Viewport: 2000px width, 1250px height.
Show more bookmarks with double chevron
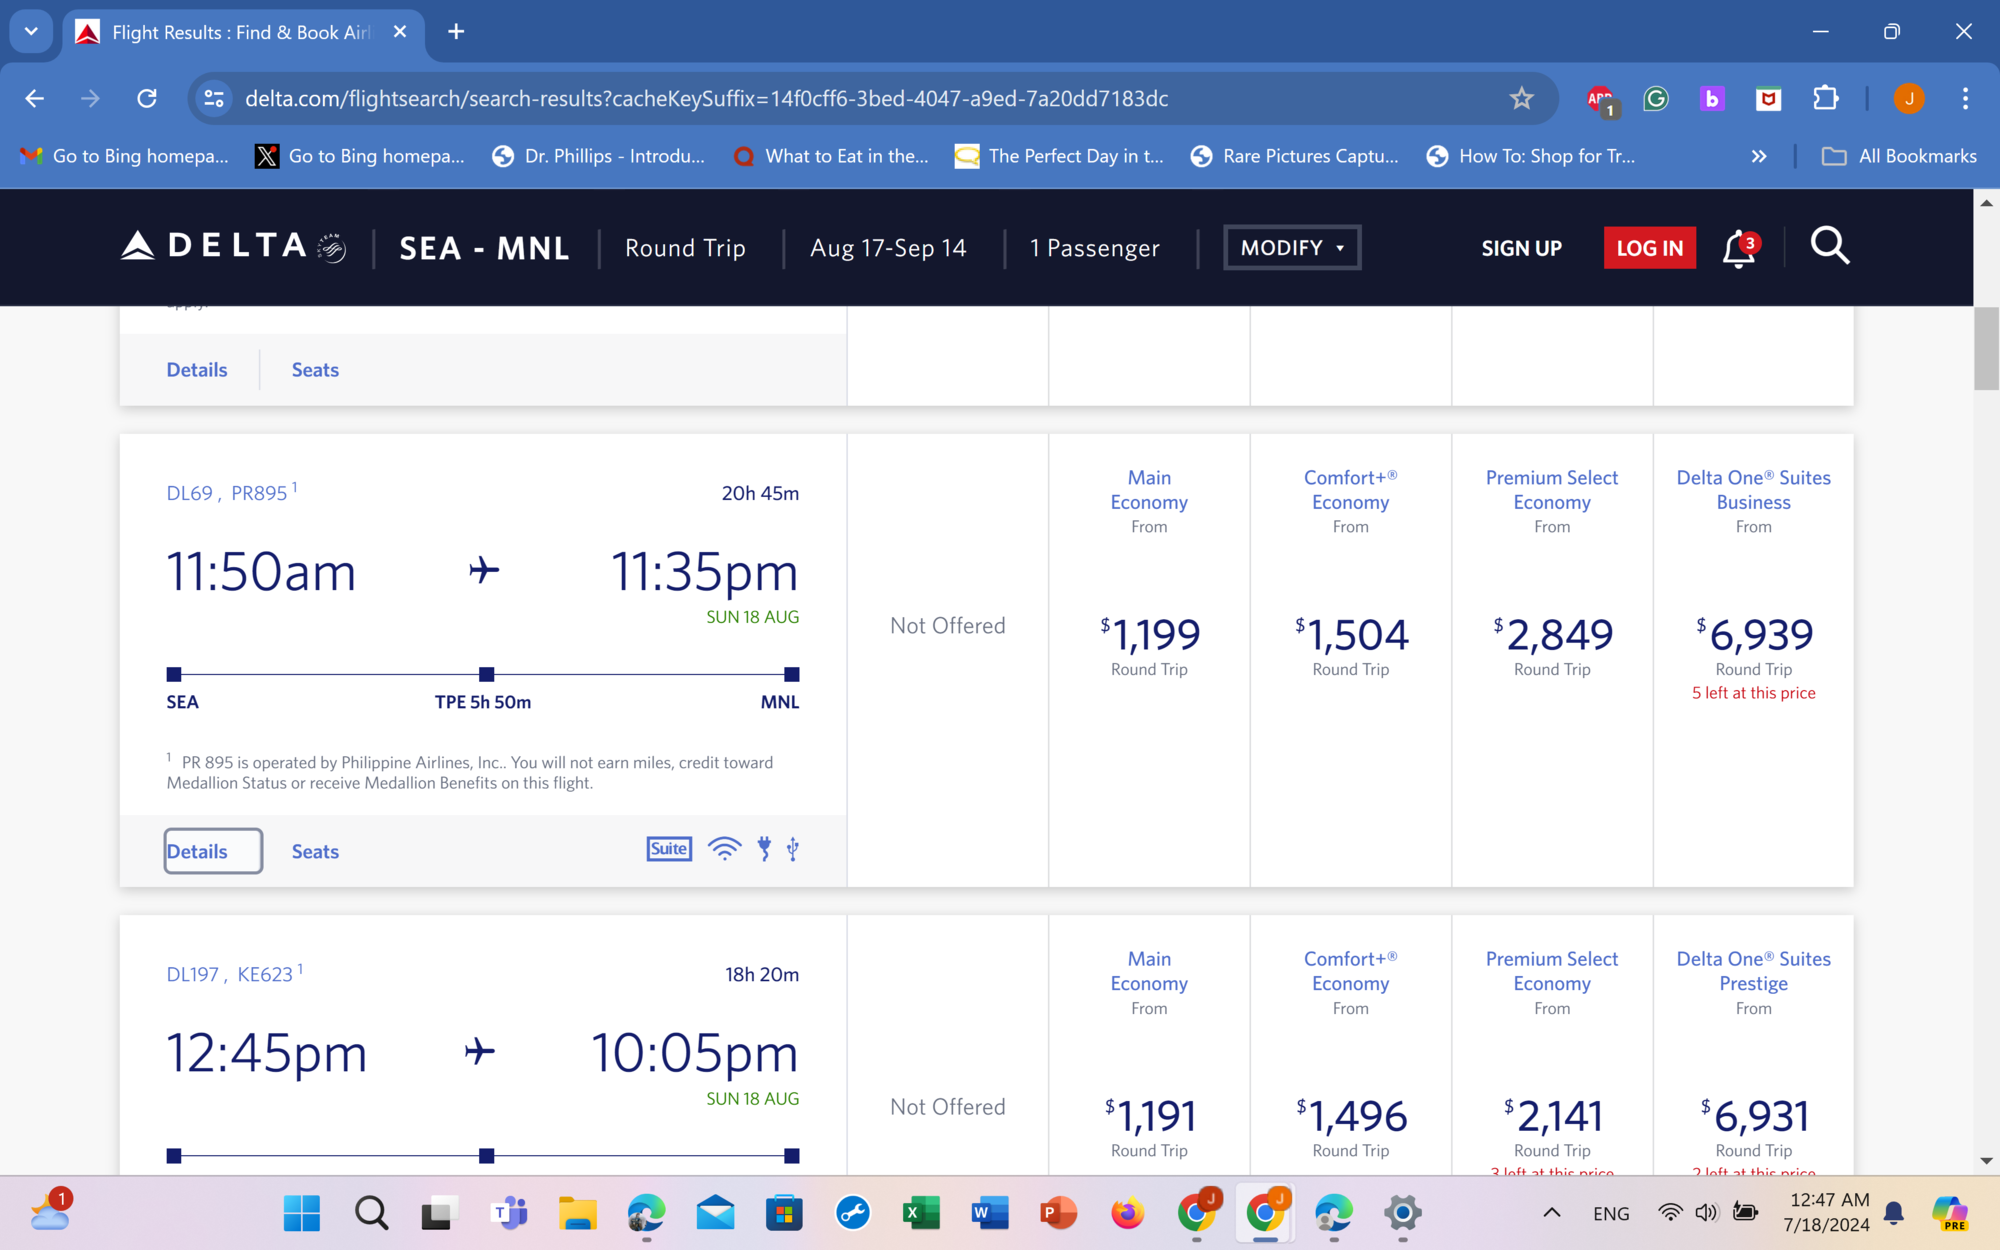tap(1759, 156)
